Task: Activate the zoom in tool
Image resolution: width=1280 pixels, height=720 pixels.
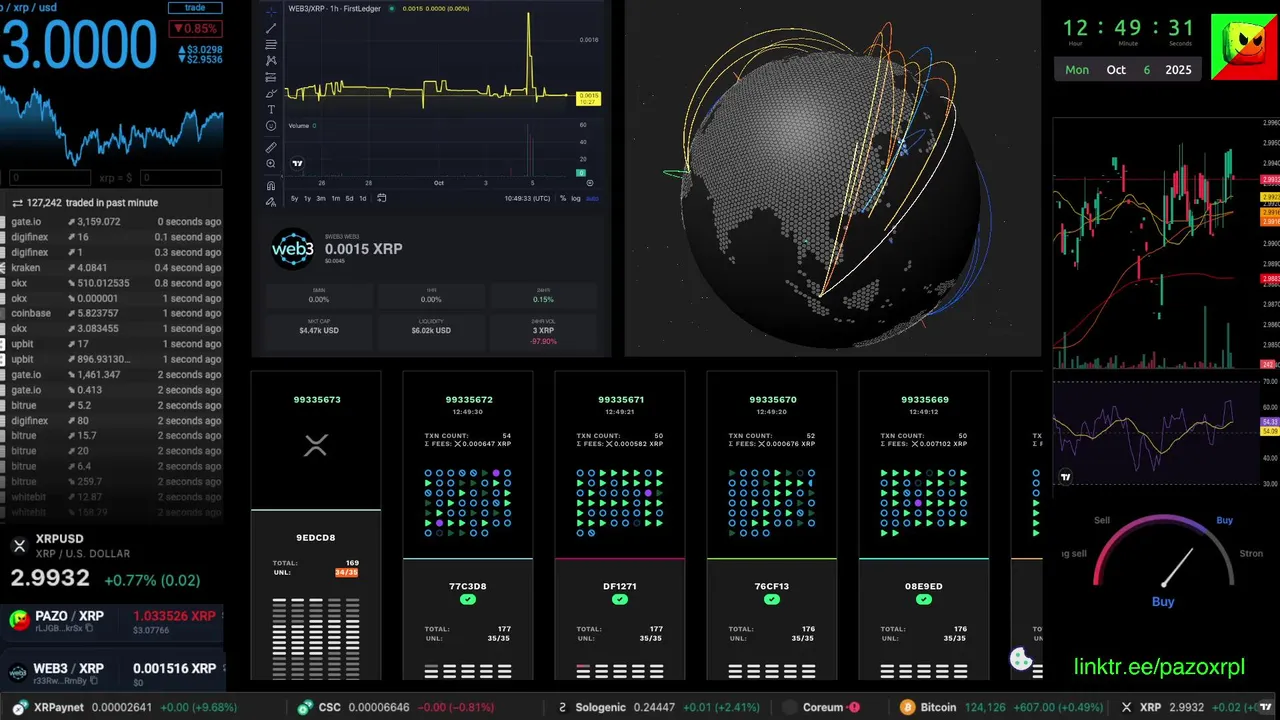Action: point(271,163)
